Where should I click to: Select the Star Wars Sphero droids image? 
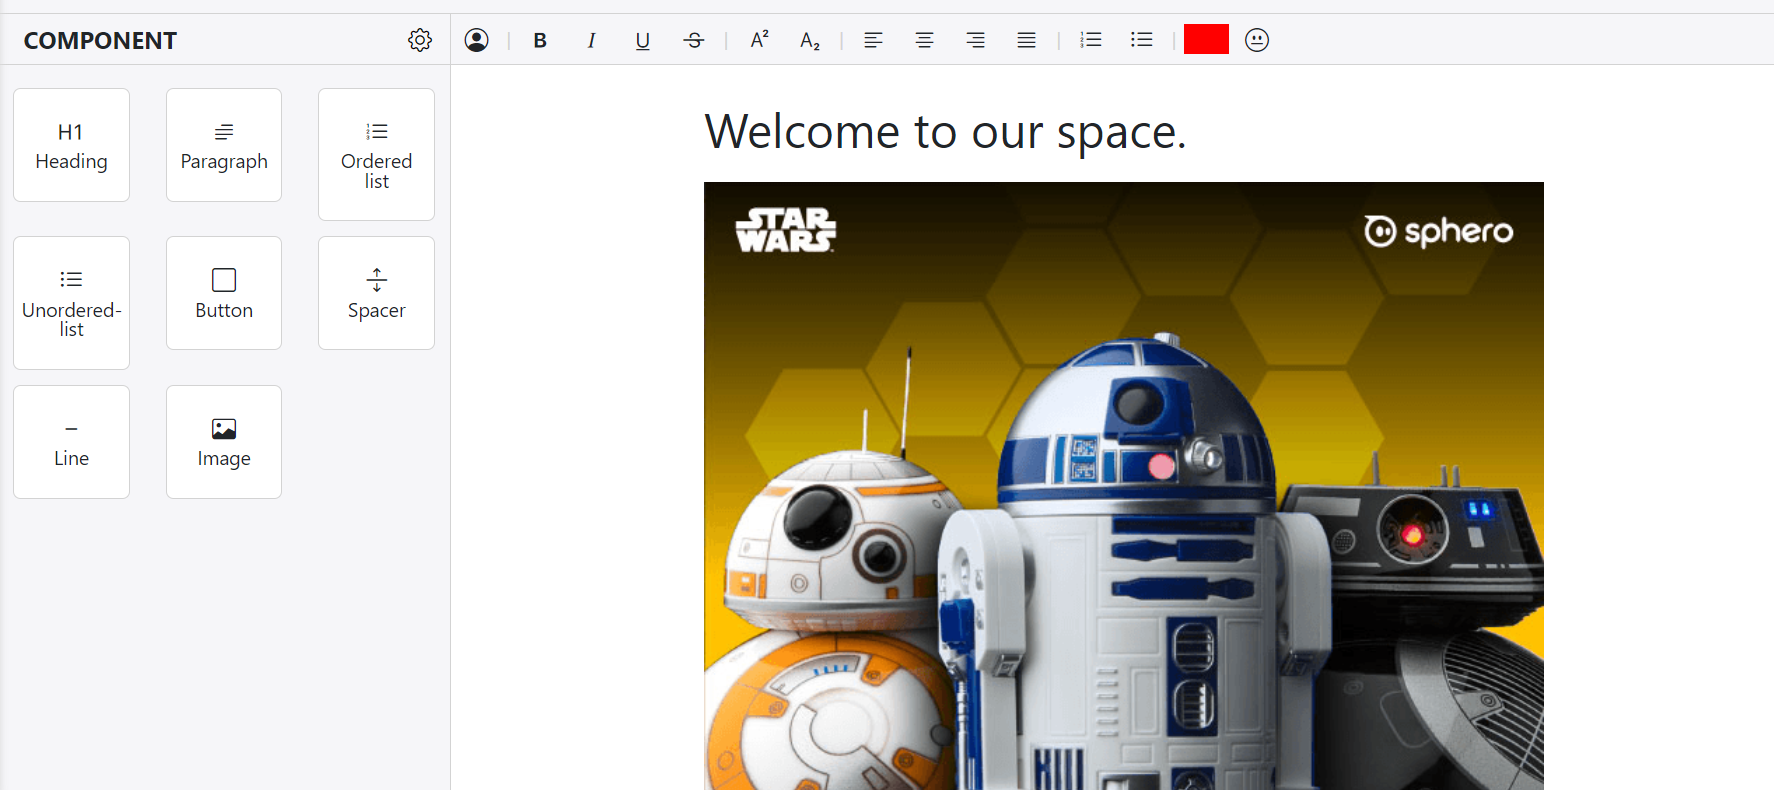coord(1124,486)
